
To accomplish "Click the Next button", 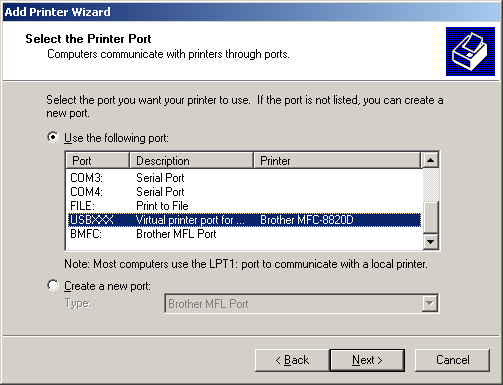I will (x=367, y=360).
